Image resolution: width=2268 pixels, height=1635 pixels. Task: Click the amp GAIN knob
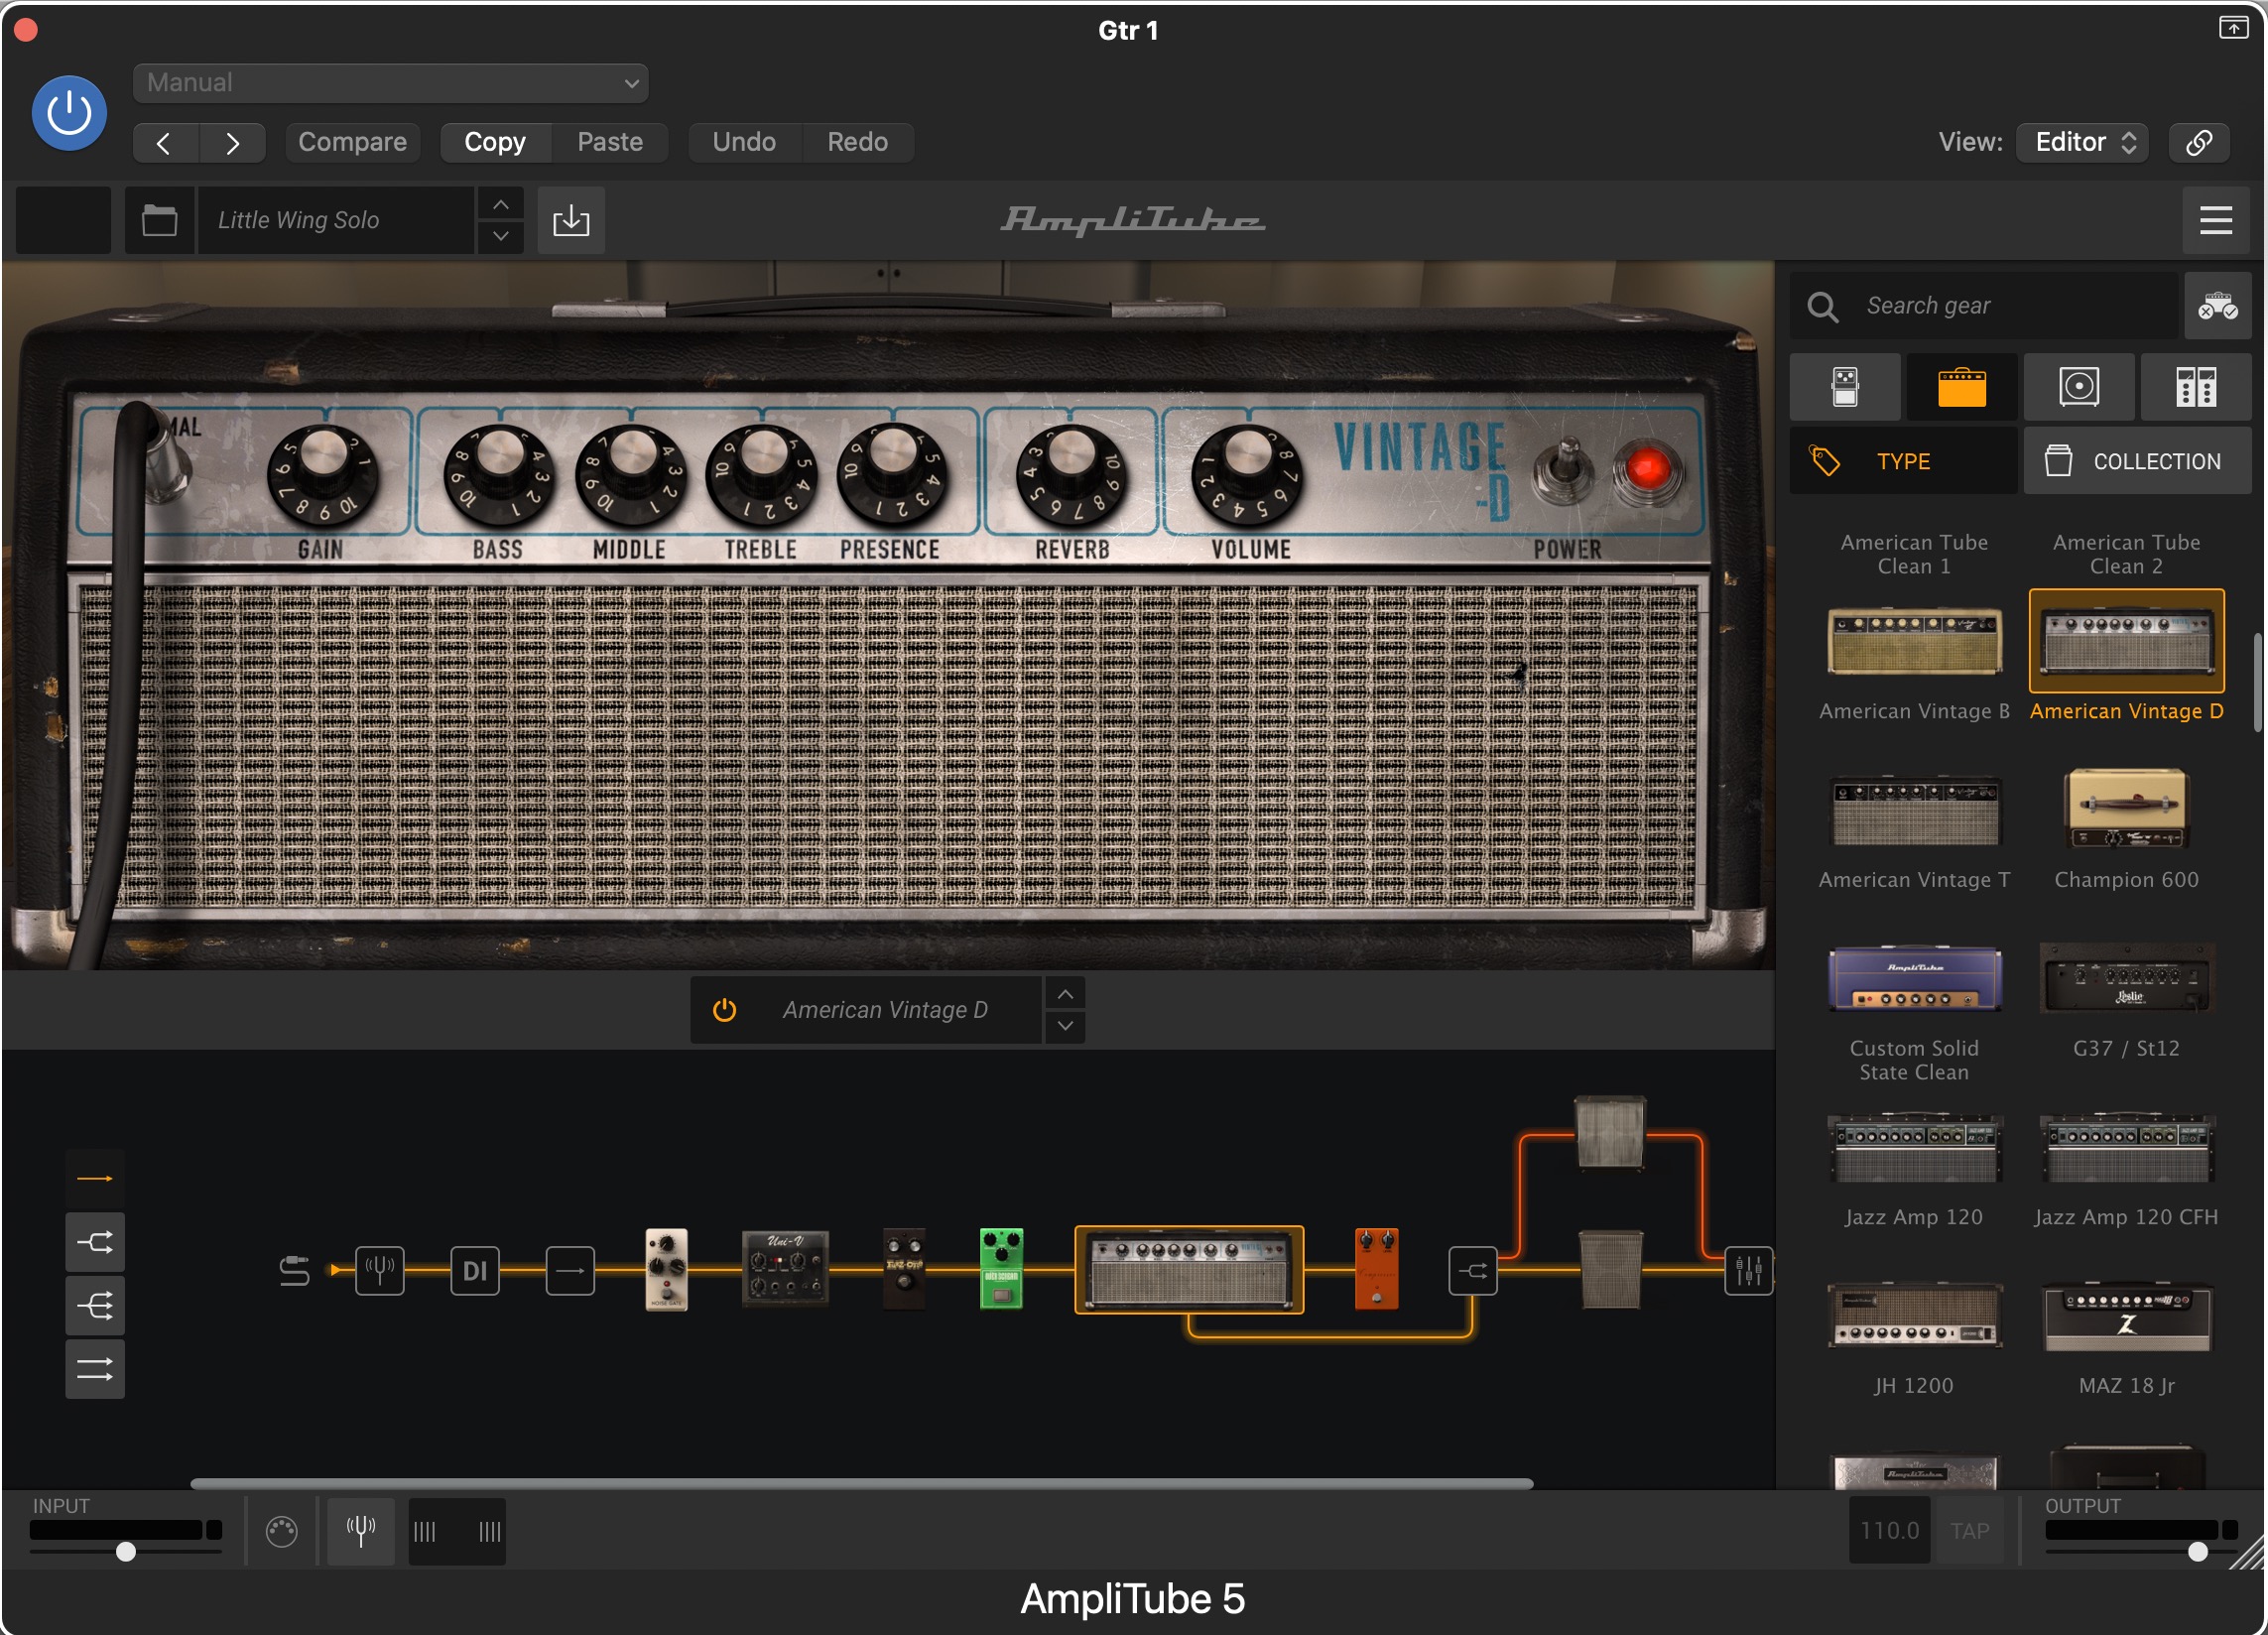[x=322, y=474]
